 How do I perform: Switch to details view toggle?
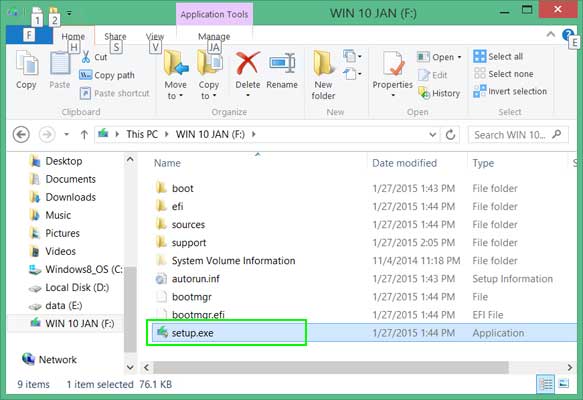pyautogui.click(x=545, y=384)
